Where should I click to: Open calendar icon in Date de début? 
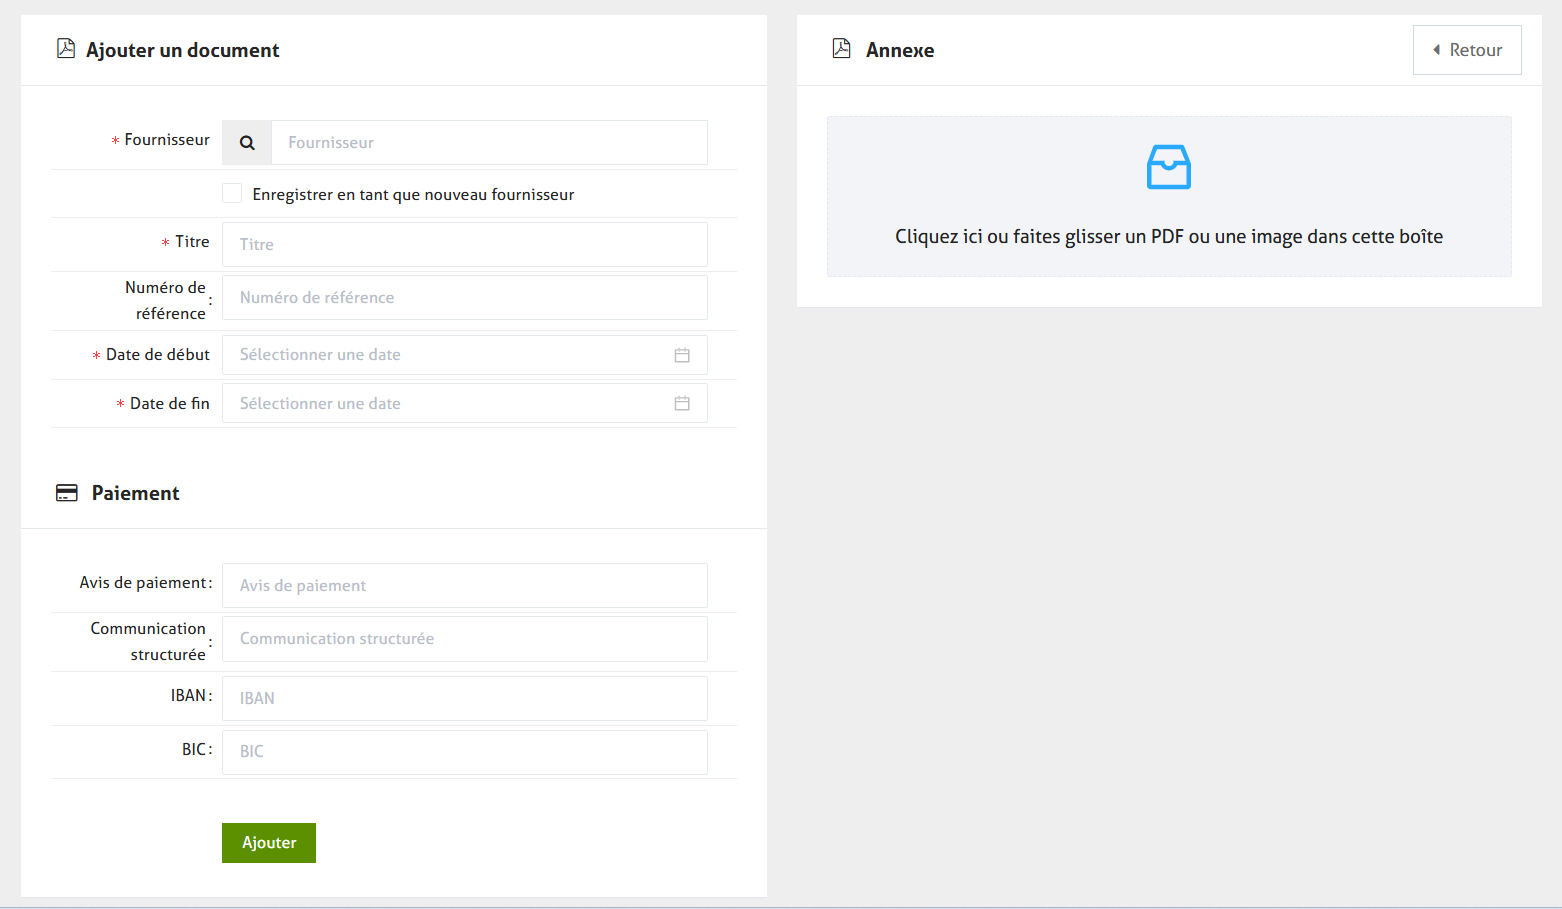(682, 355)
